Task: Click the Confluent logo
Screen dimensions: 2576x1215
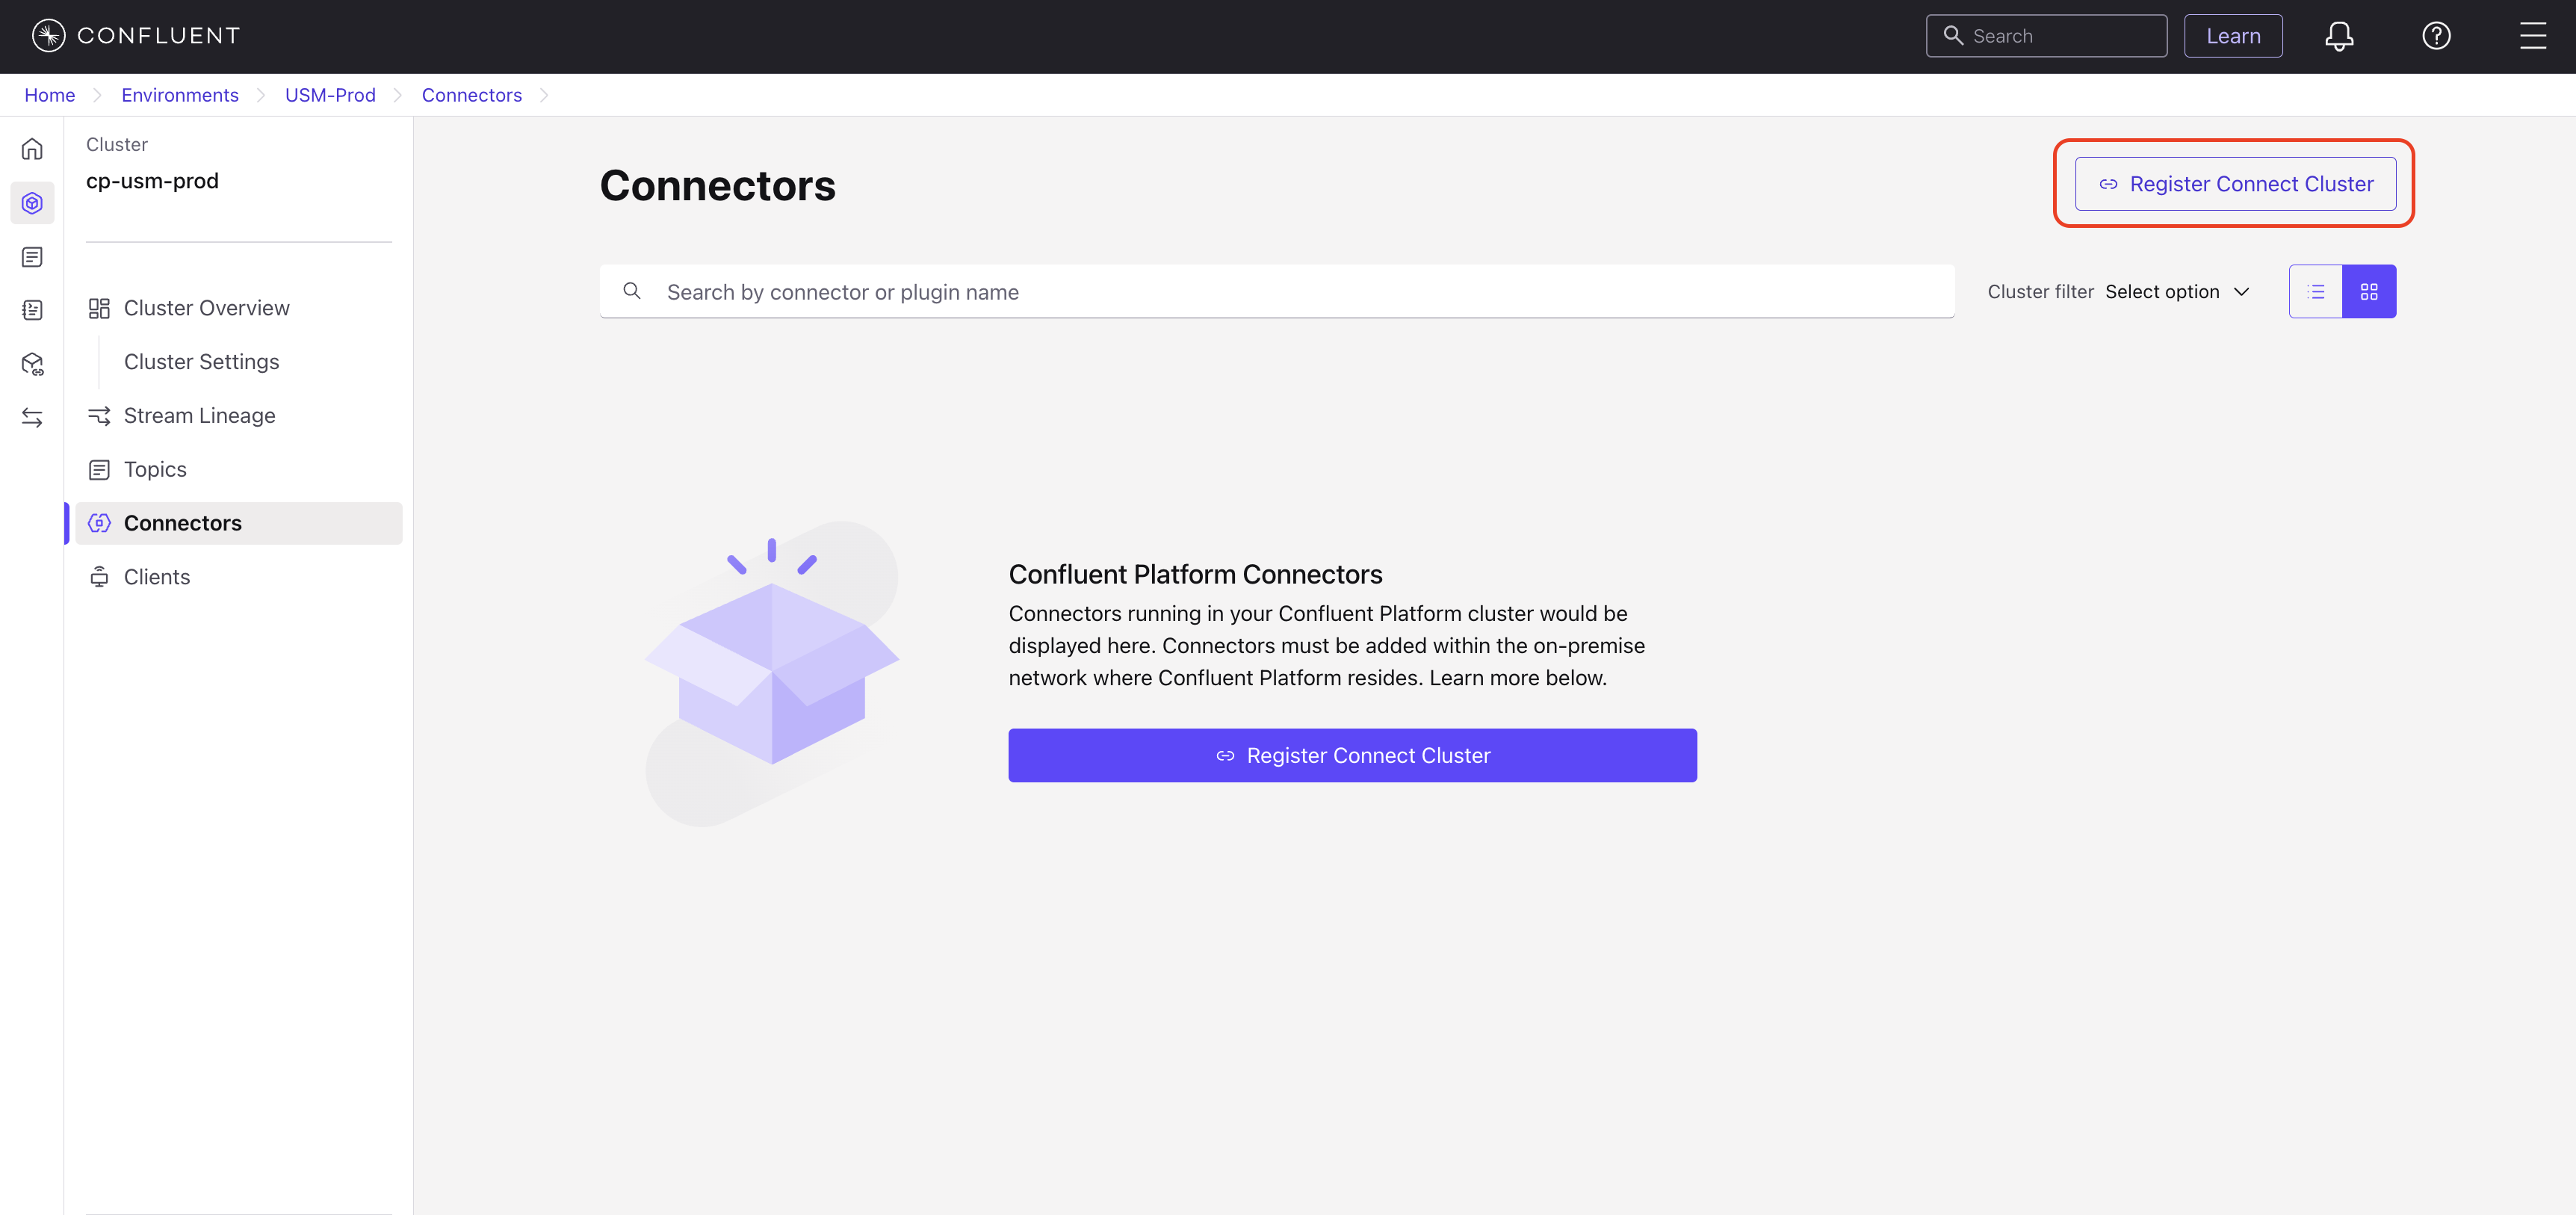Action: point(135,36)
